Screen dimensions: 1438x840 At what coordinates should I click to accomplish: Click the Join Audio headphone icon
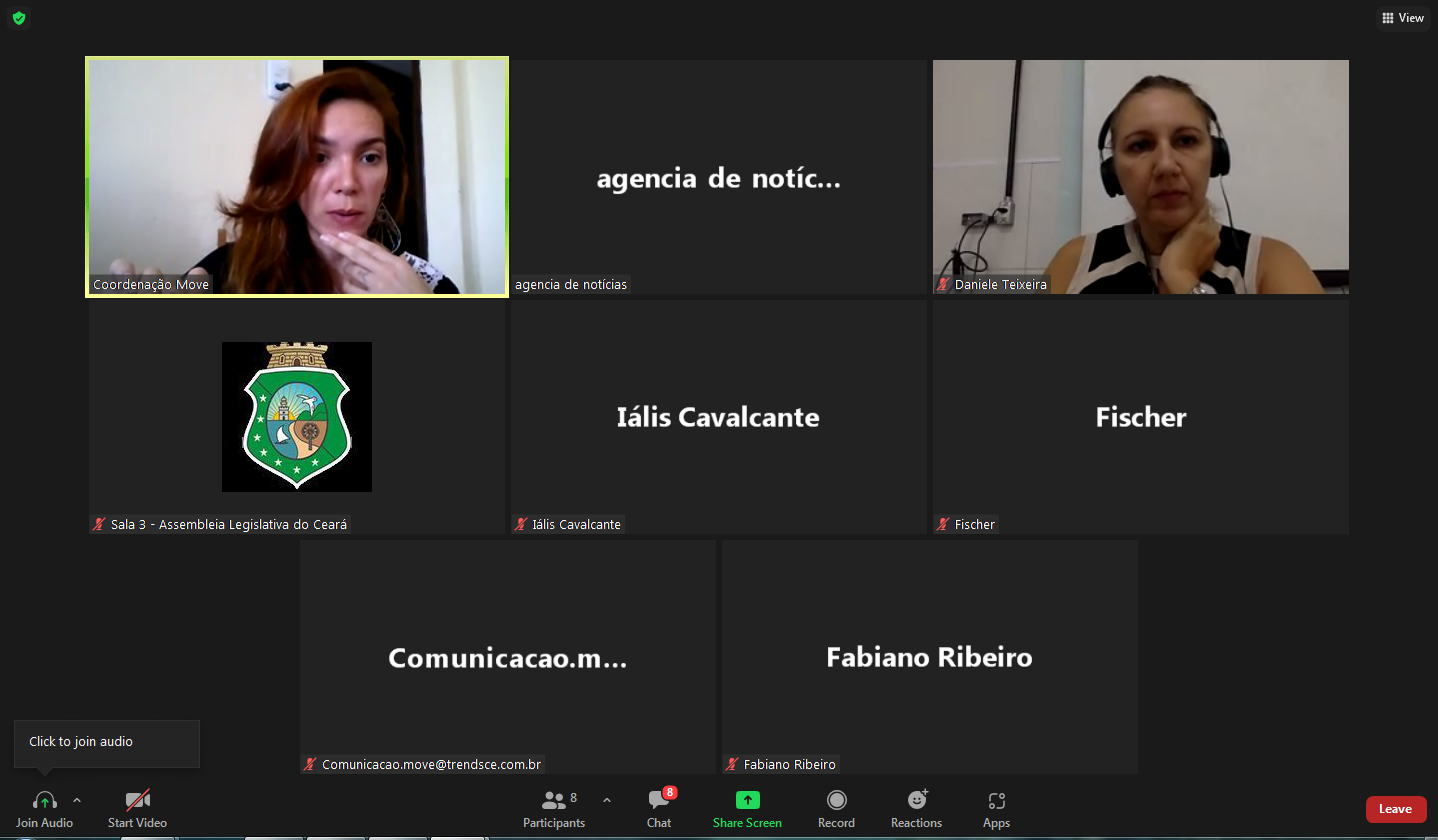[44, 800]
